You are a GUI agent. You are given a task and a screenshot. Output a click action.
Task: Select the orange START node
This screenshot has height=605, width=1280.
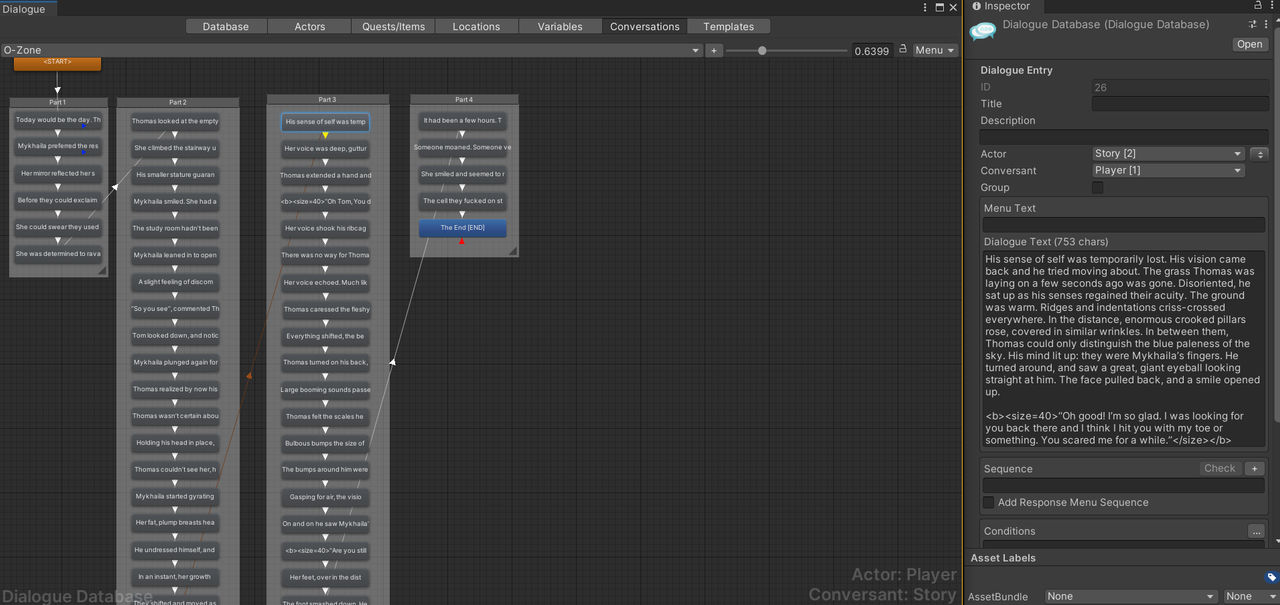(x=57, y=62)
